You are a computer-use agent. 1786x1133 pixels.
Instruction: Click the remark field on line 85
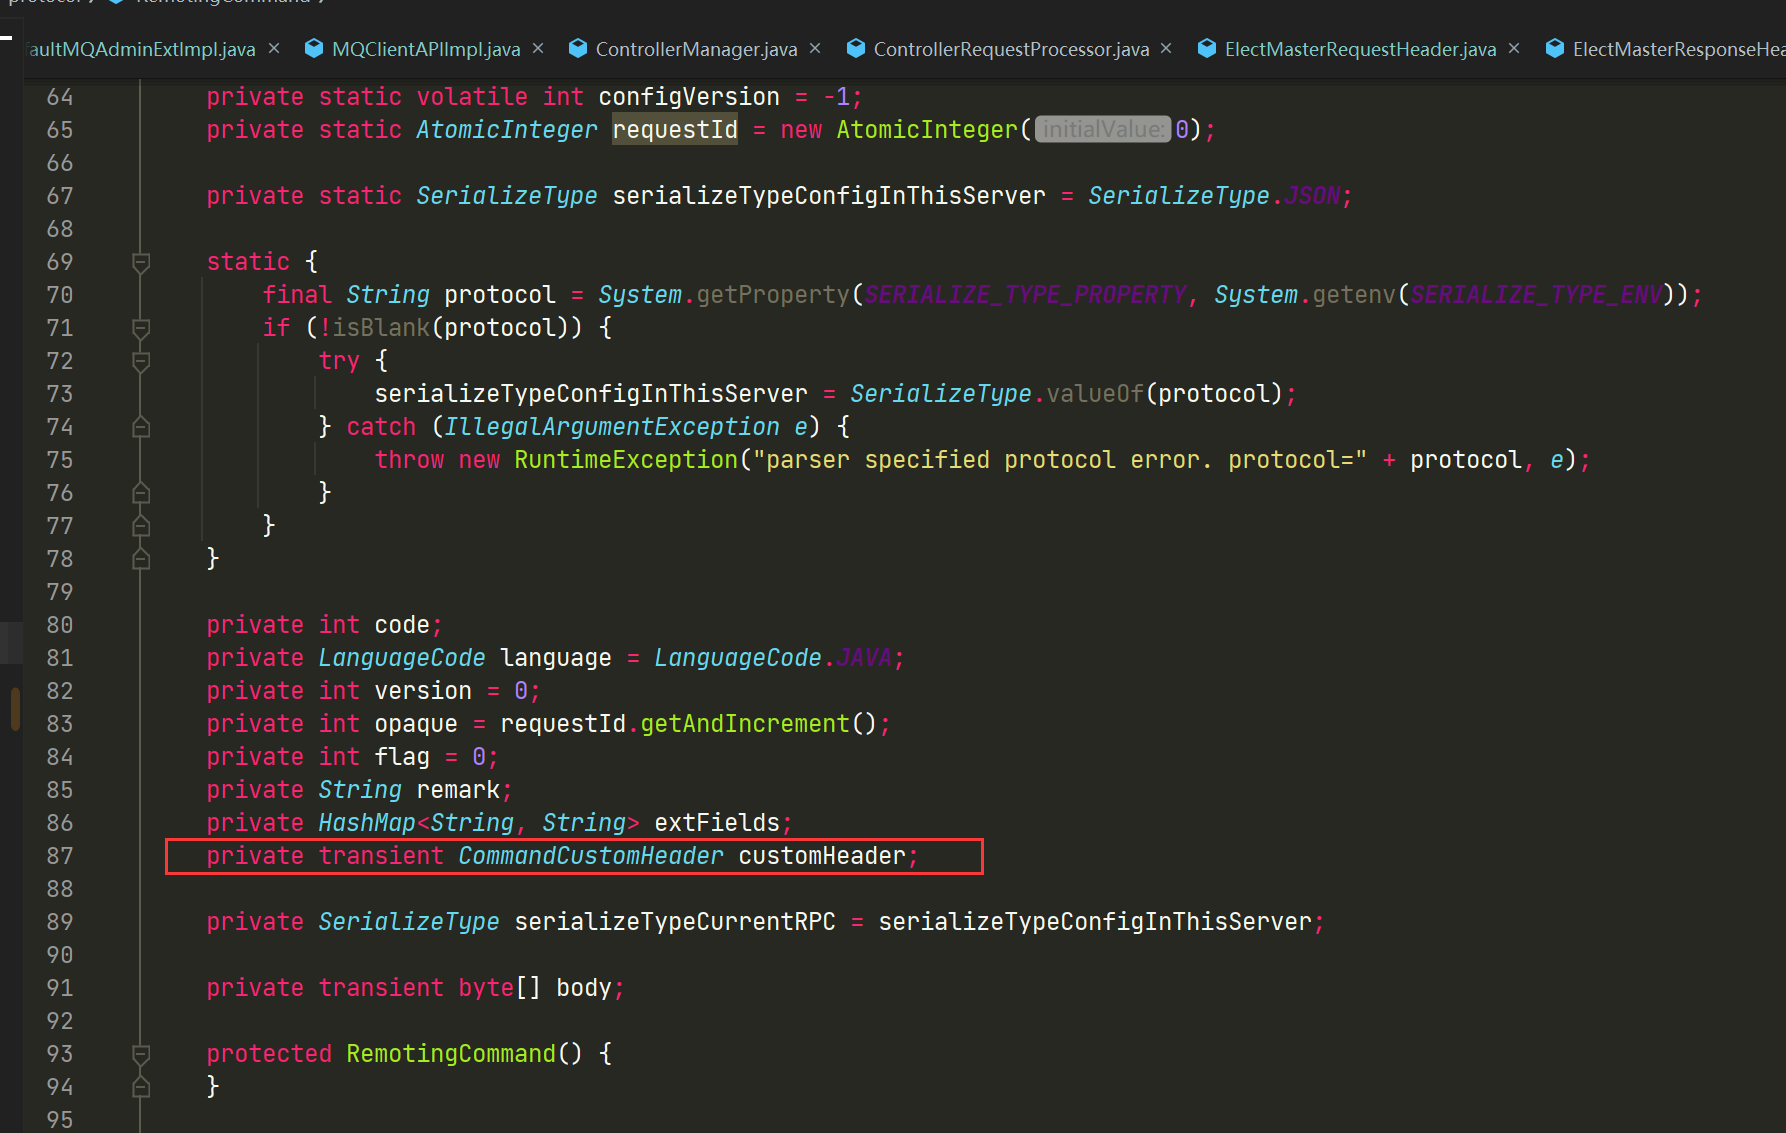pyautogui.click(x=458, y=790)
